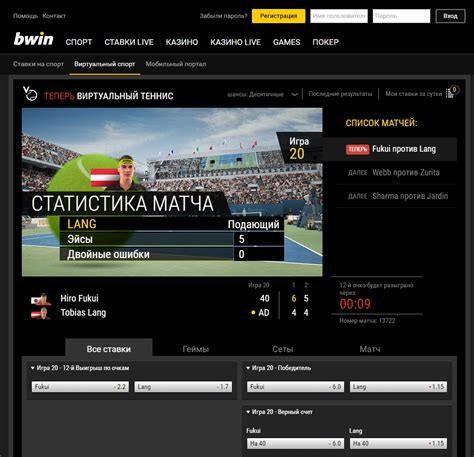This screenshot has width=474, height=457.
Task: Click the 00:09 countdown timer
Action: [x=355, y=304]
